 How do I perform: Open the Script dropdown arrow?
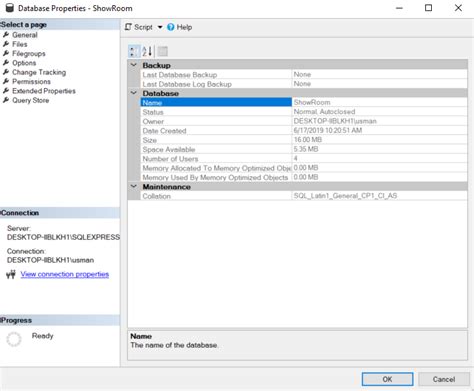click(x=160, y=27)
